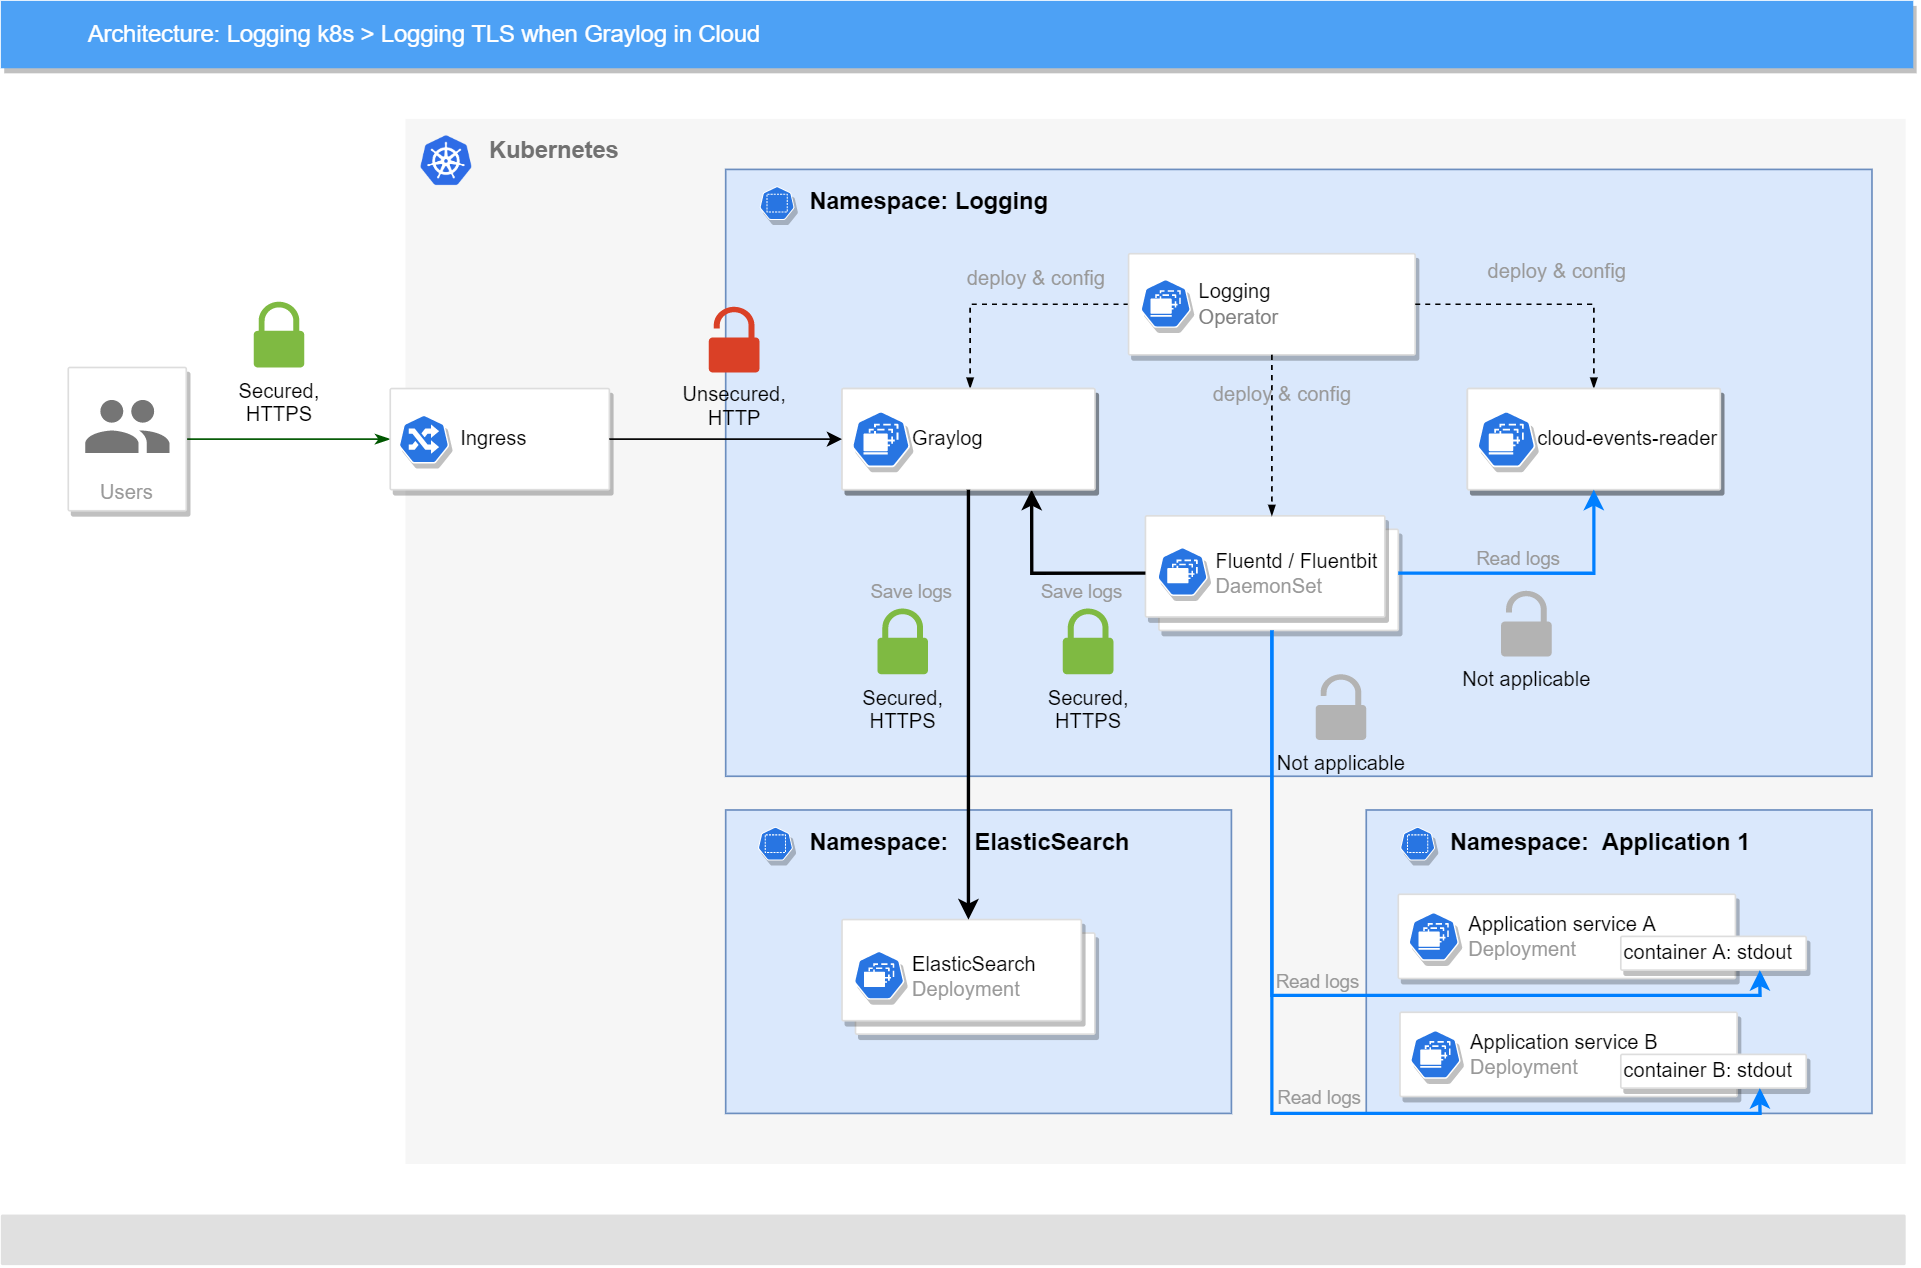Click the Graylog pod icon
The height and width of the screenshot is (1268, 1921).
click(x=880, y=440)
